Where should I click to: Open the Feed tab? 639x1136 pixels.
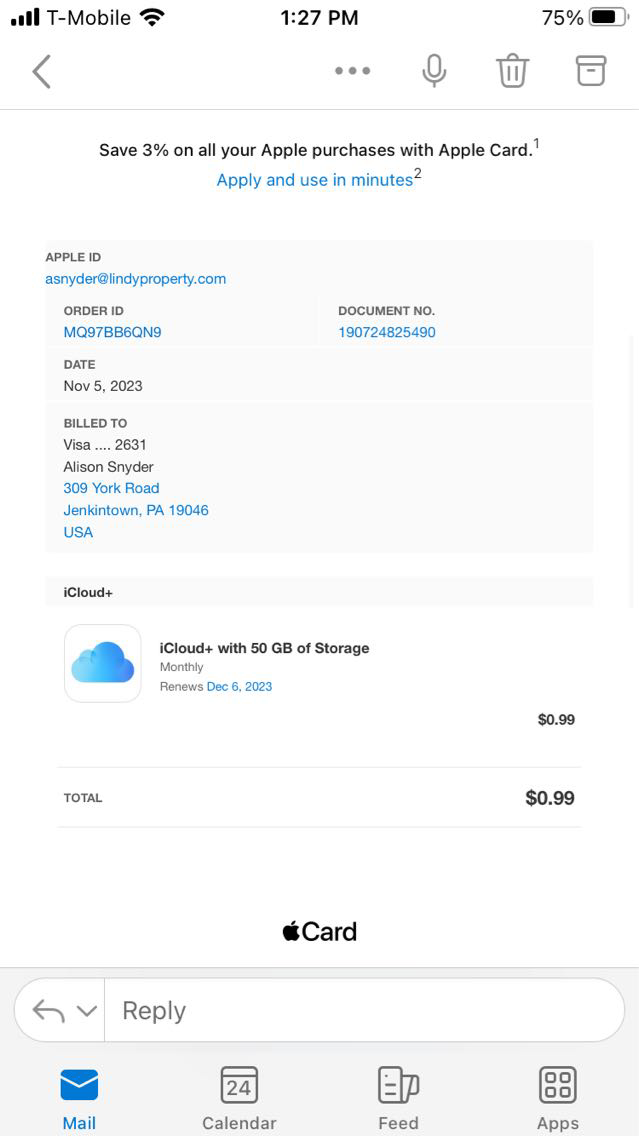pos(398,1097)
